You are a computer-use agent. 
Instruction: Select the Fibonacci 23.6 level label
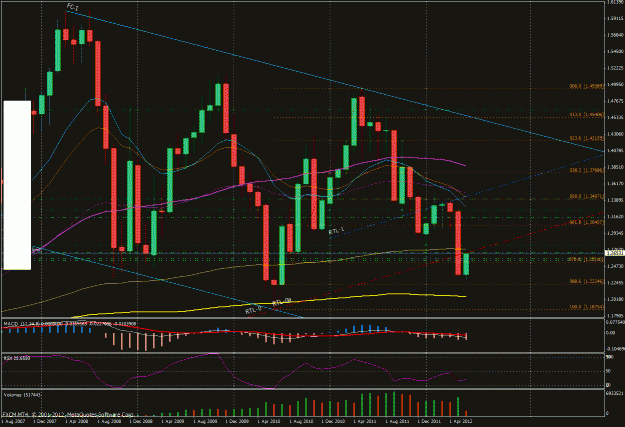pyautogui.click(x=587, y=138)
